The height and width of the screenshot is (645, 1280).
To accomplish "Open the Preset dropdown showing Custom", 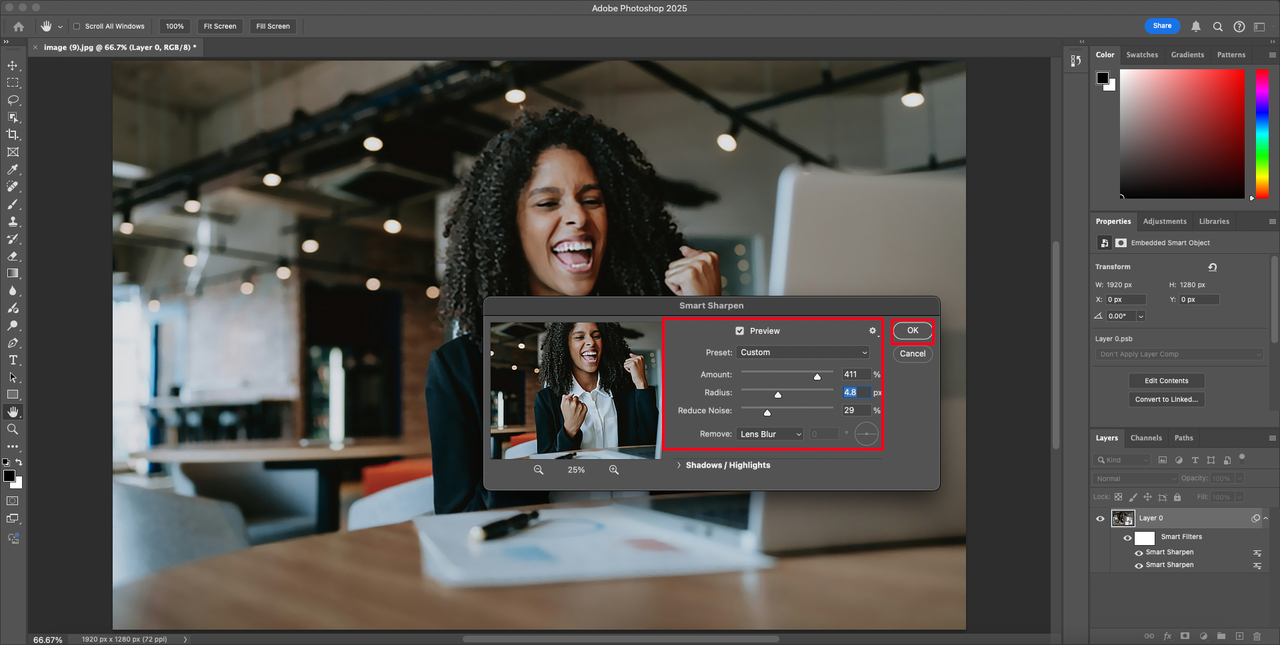I will 804,352.
